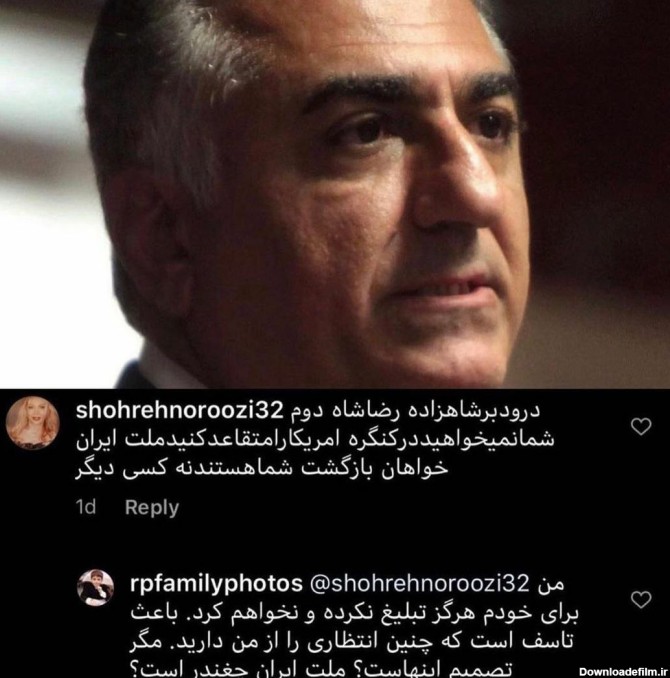The image size is (670, 678).
Task: Open rpfamilyphotos profile avatar
Action: pyautogui.click(x=96, y=587)
